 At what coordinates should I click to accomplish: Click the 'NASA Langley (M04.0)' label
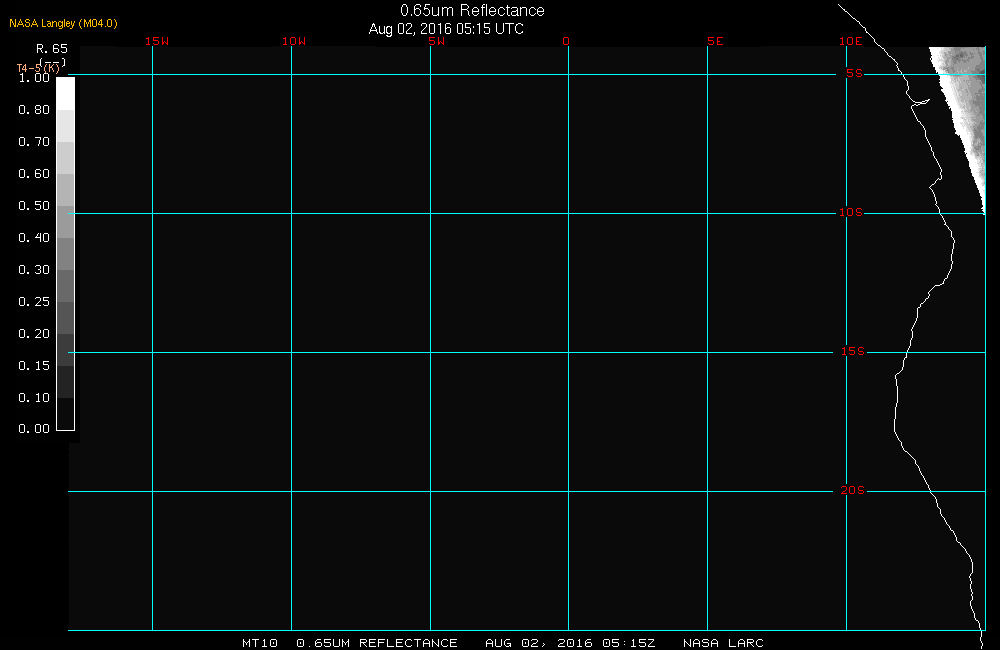(x=63, y=23)
